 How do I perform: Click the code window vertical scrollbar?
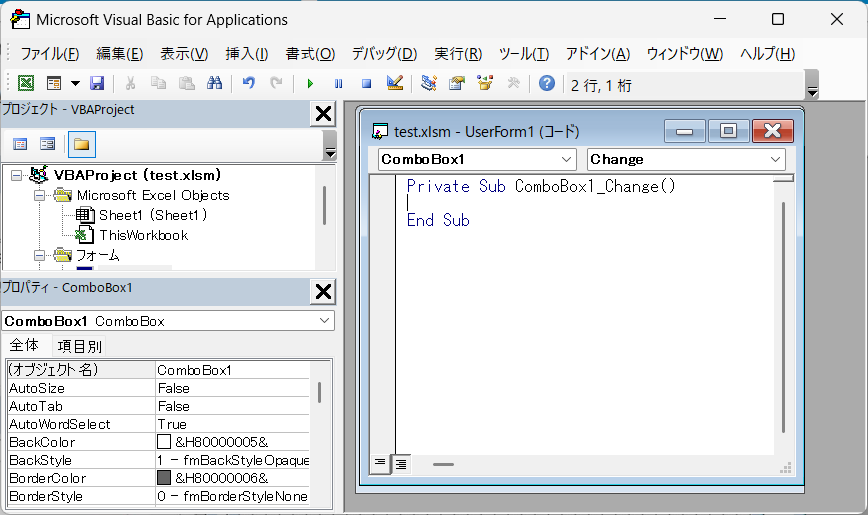(783, 317)
